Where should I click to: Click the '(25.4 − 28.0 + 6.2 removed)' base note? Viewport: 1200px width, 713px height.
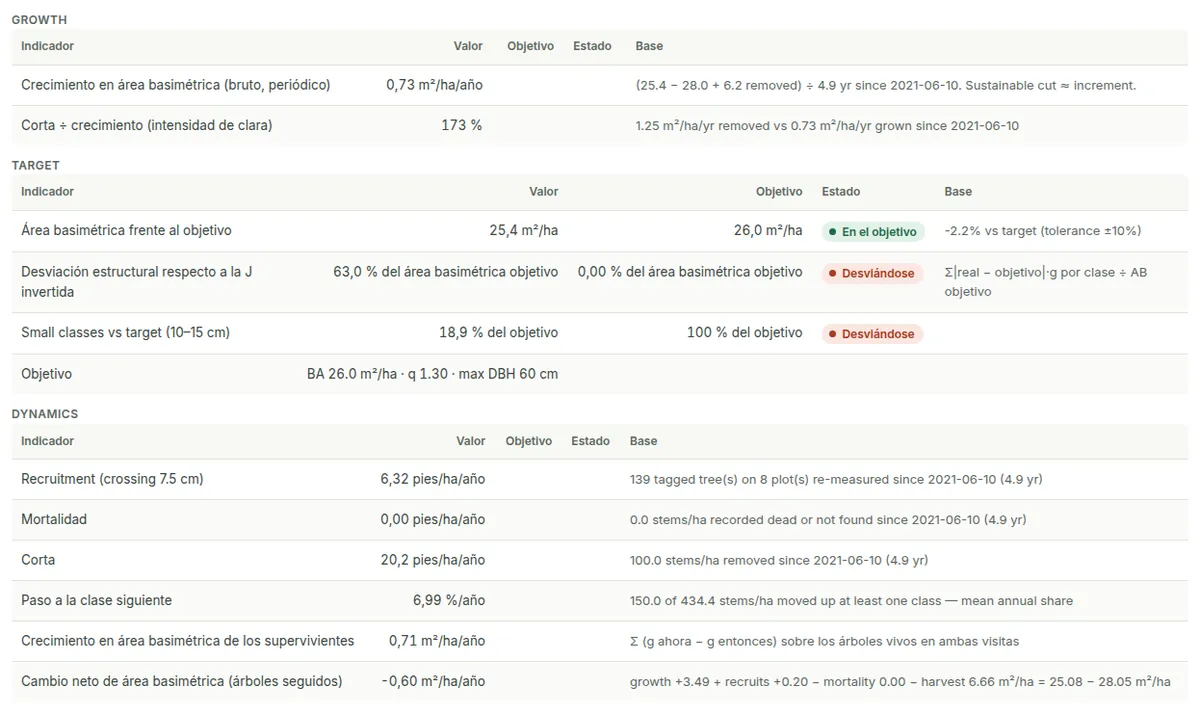(885, 86)
